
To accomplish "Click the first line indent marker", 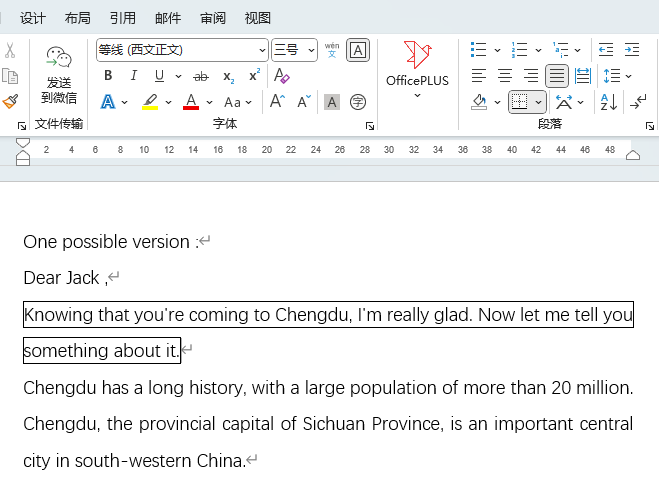I will coord(23,142).
